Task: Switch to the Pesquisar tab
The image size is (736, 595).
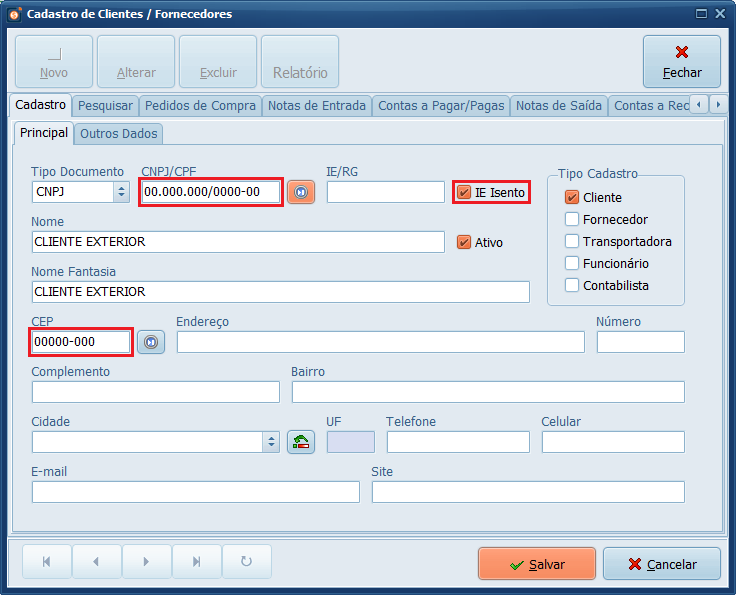Action: coord(105,105)
